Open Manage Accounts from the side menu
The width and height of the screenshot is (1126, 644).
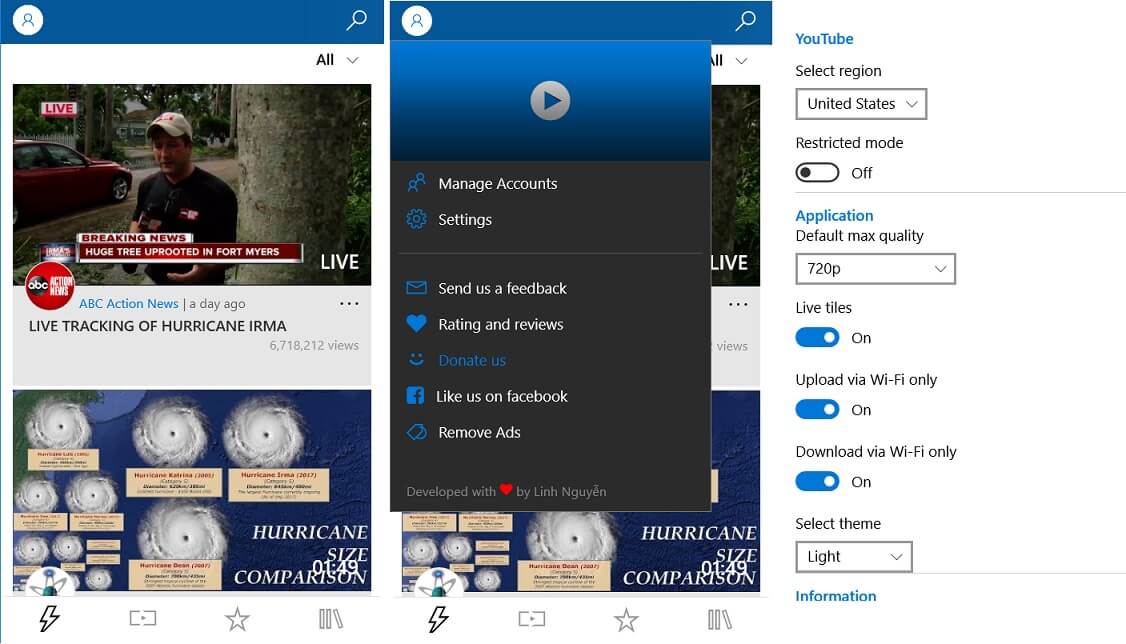(x=551, y=183)
